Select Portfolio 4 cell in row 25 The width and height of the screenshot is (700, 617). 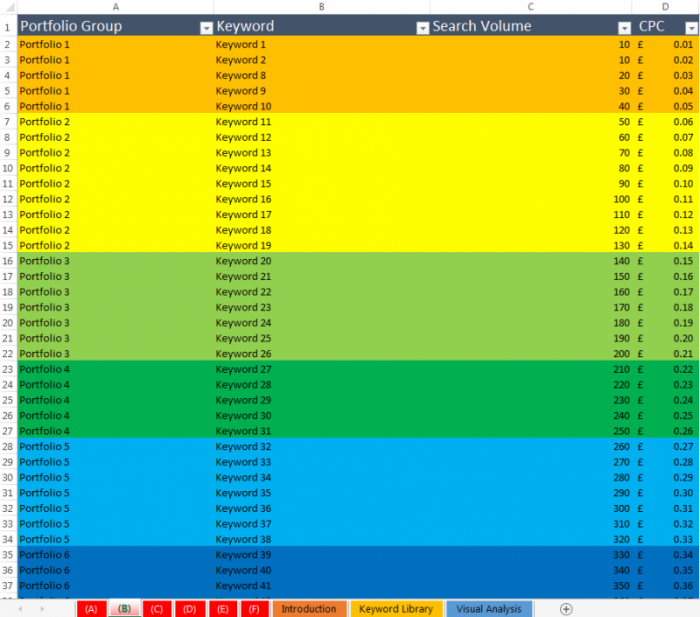click(x=116, y=400)
